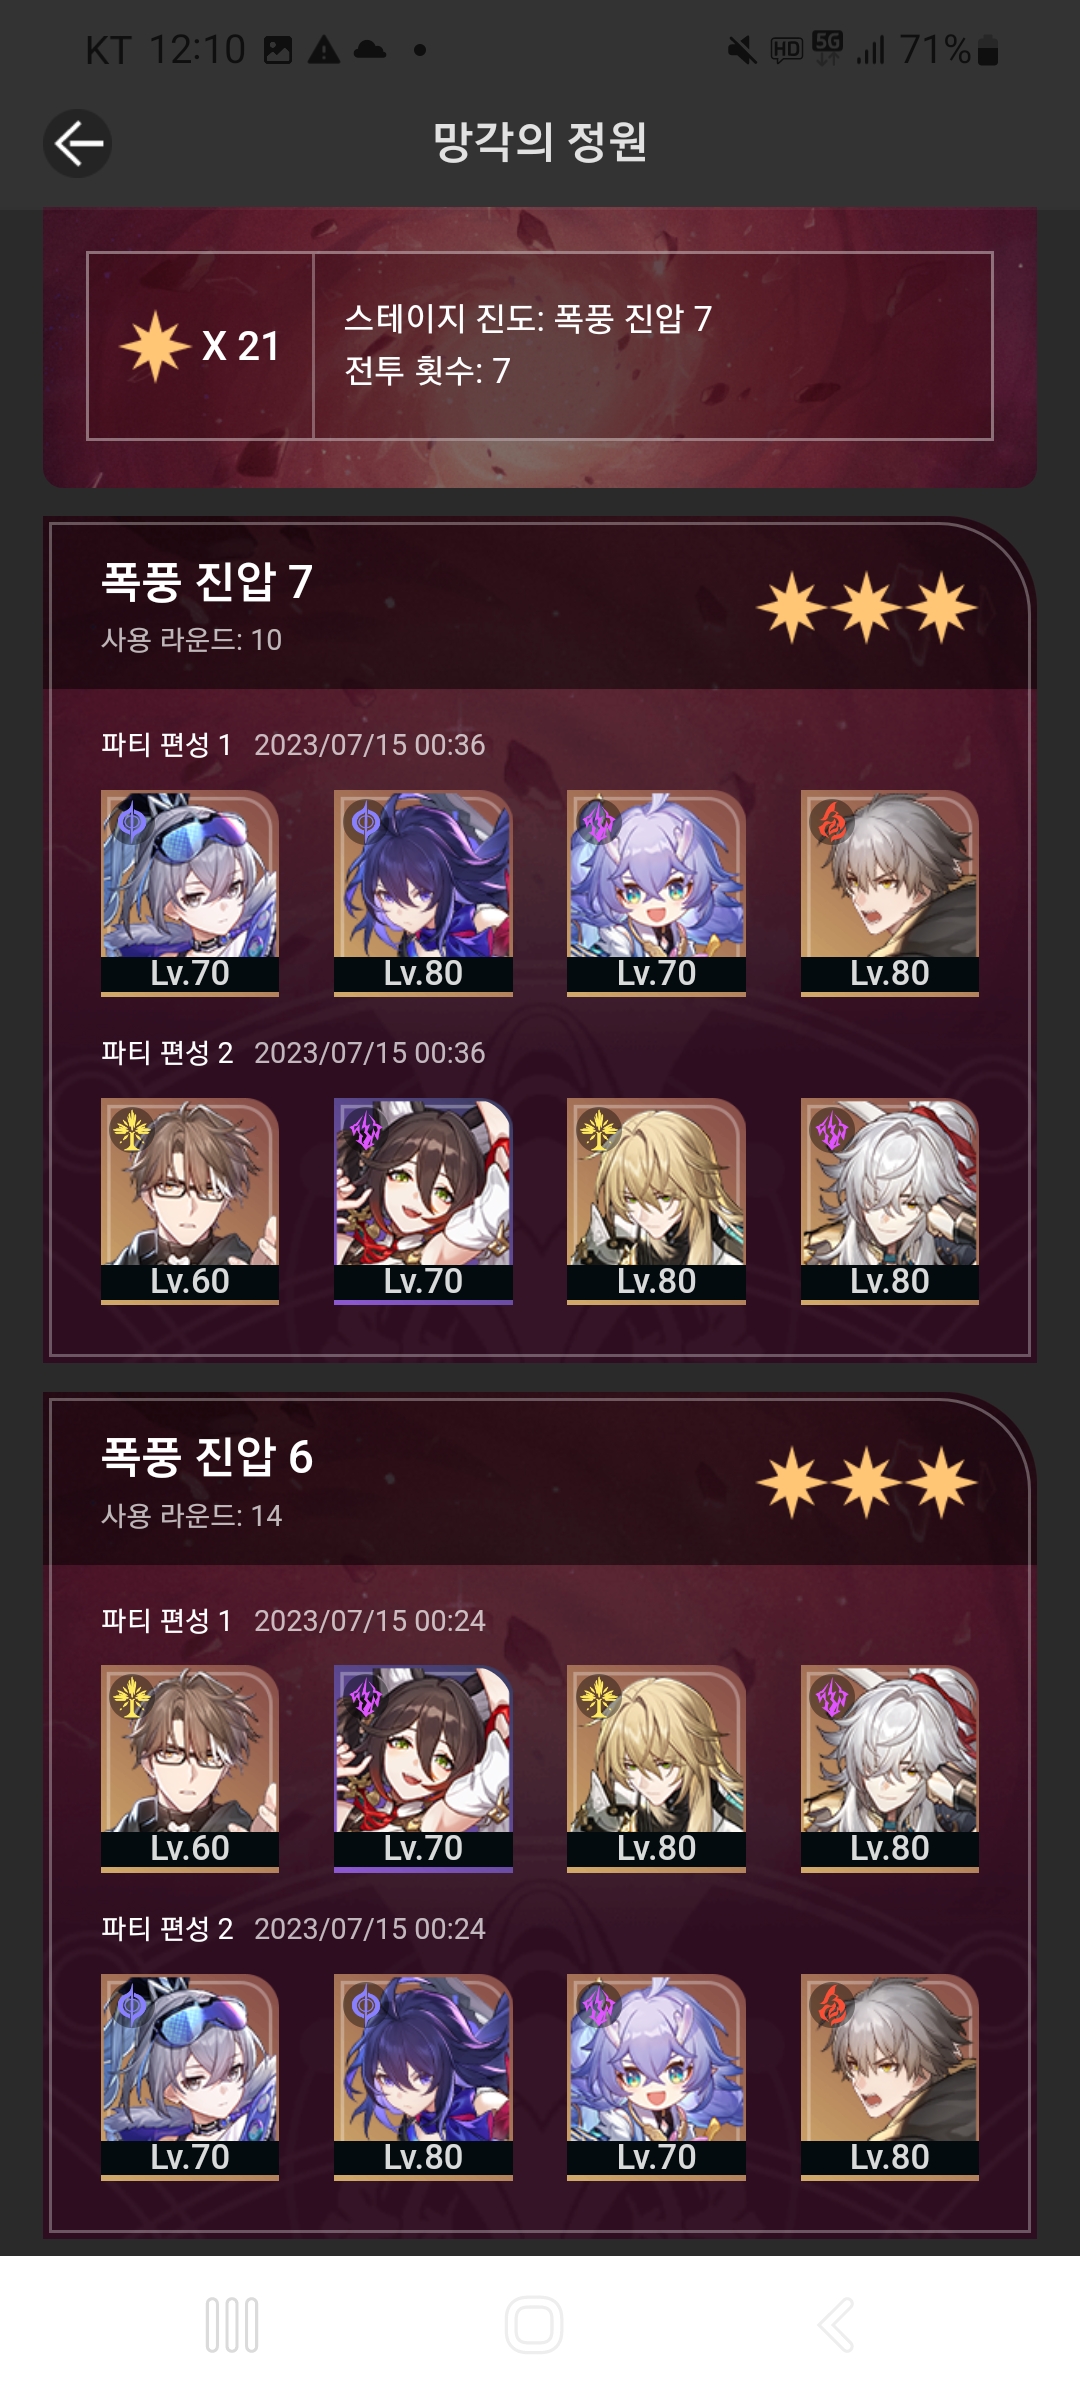The height and width of the screenshot is (2400, 1080).
Task: Select blonde Lv.80 character in 폭풍 진압 6 party 1
Action: [656, 1768]
